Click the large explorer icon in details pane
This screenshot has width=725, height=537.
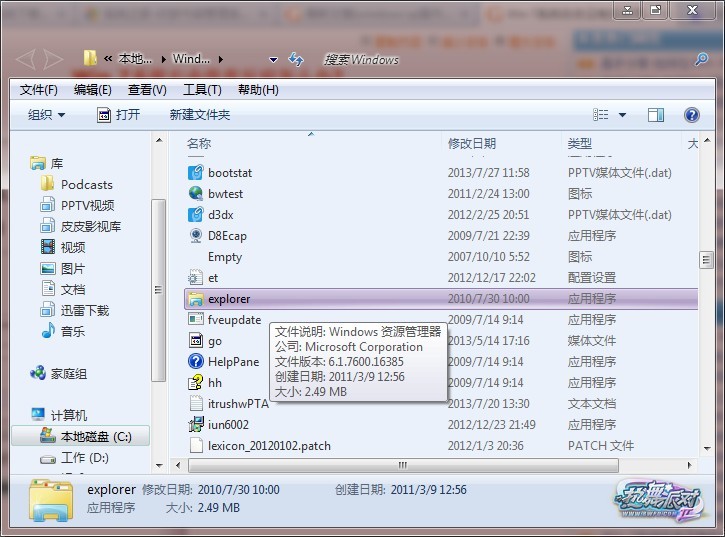tap(51, 501)
